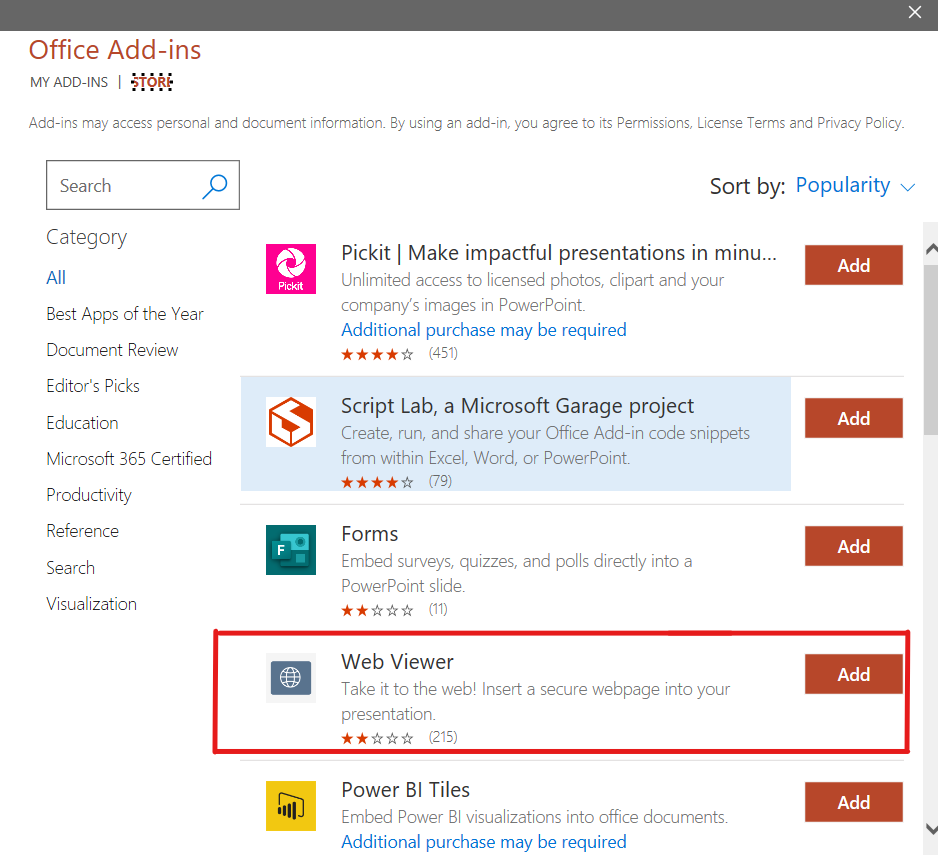938x855 pixels.
Task: Open the Sort by Popularity dropdown
Action: tap(855, 186)
